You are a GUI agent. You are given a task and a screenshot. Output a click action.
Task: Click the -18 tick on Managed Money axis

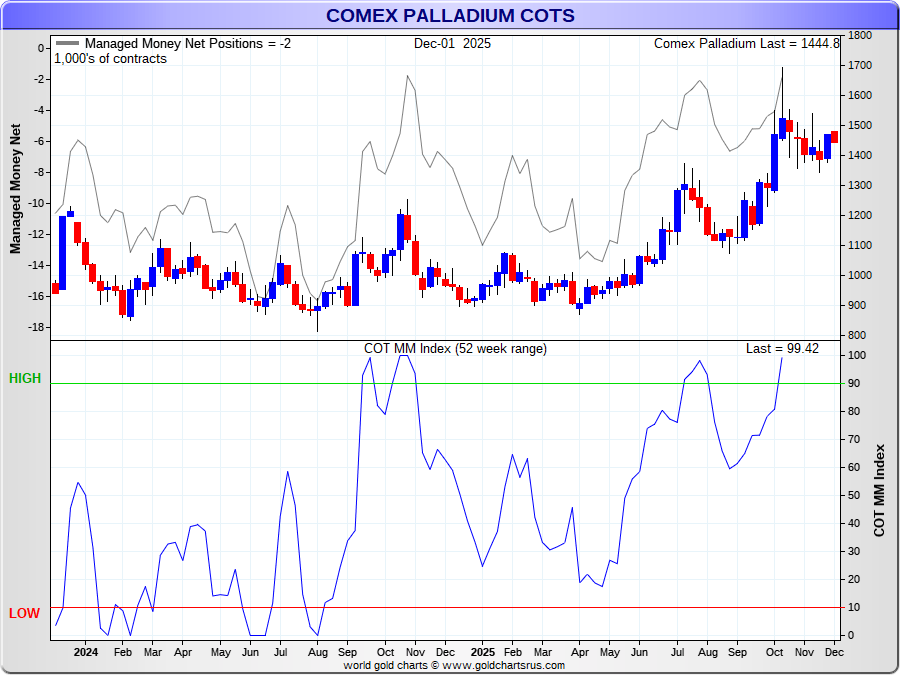click(x=36, y=327)
